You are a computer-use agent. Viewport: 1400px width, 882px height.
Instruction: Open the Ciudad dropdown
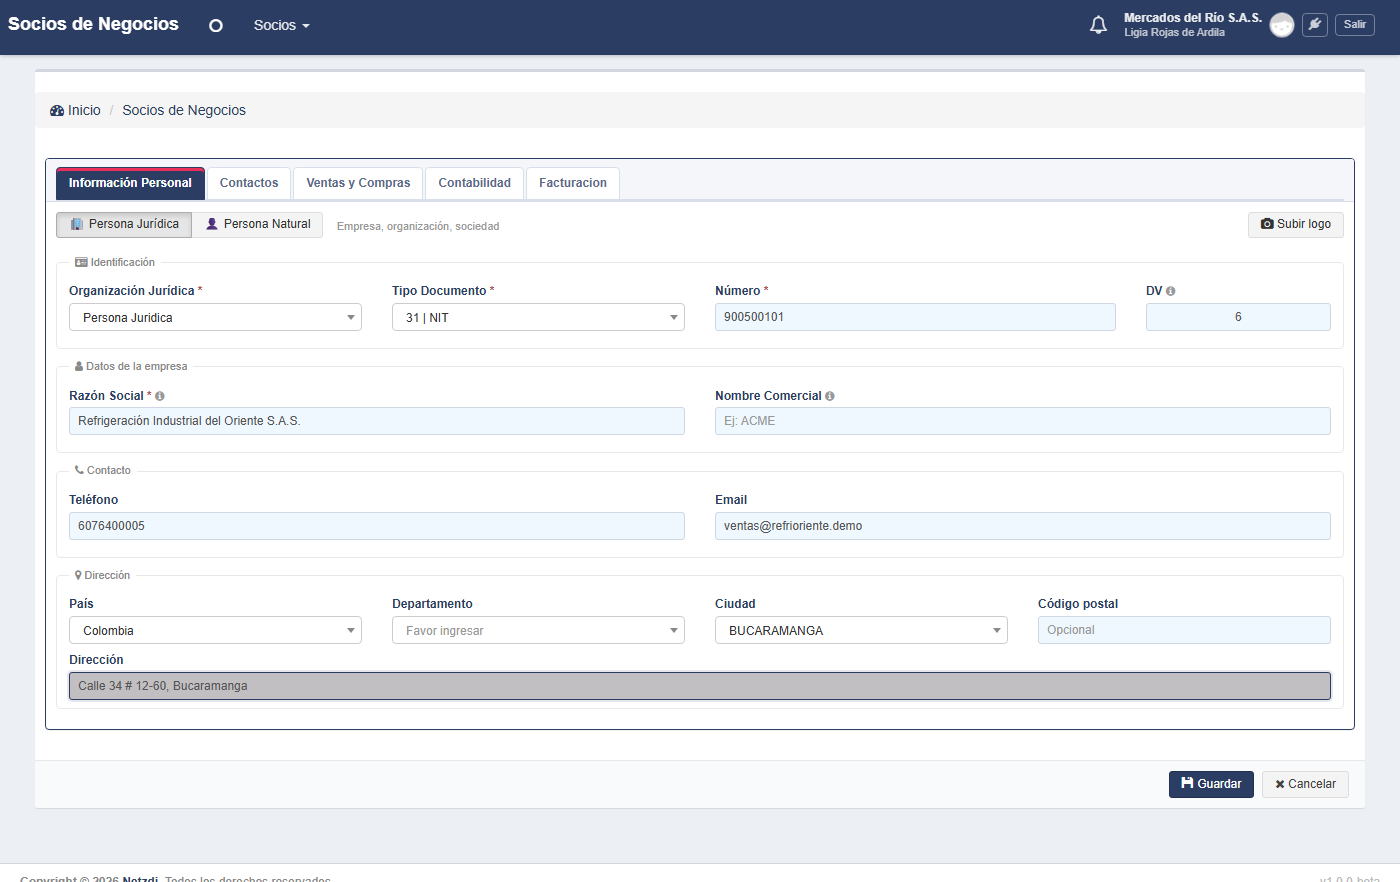coord(861,630)
